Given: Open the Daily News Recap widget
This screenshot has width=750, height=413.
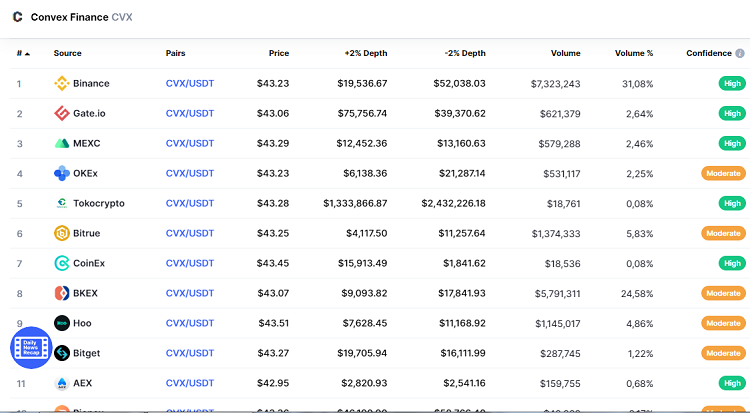Looking at the screenshot, I should coord(30,347).
